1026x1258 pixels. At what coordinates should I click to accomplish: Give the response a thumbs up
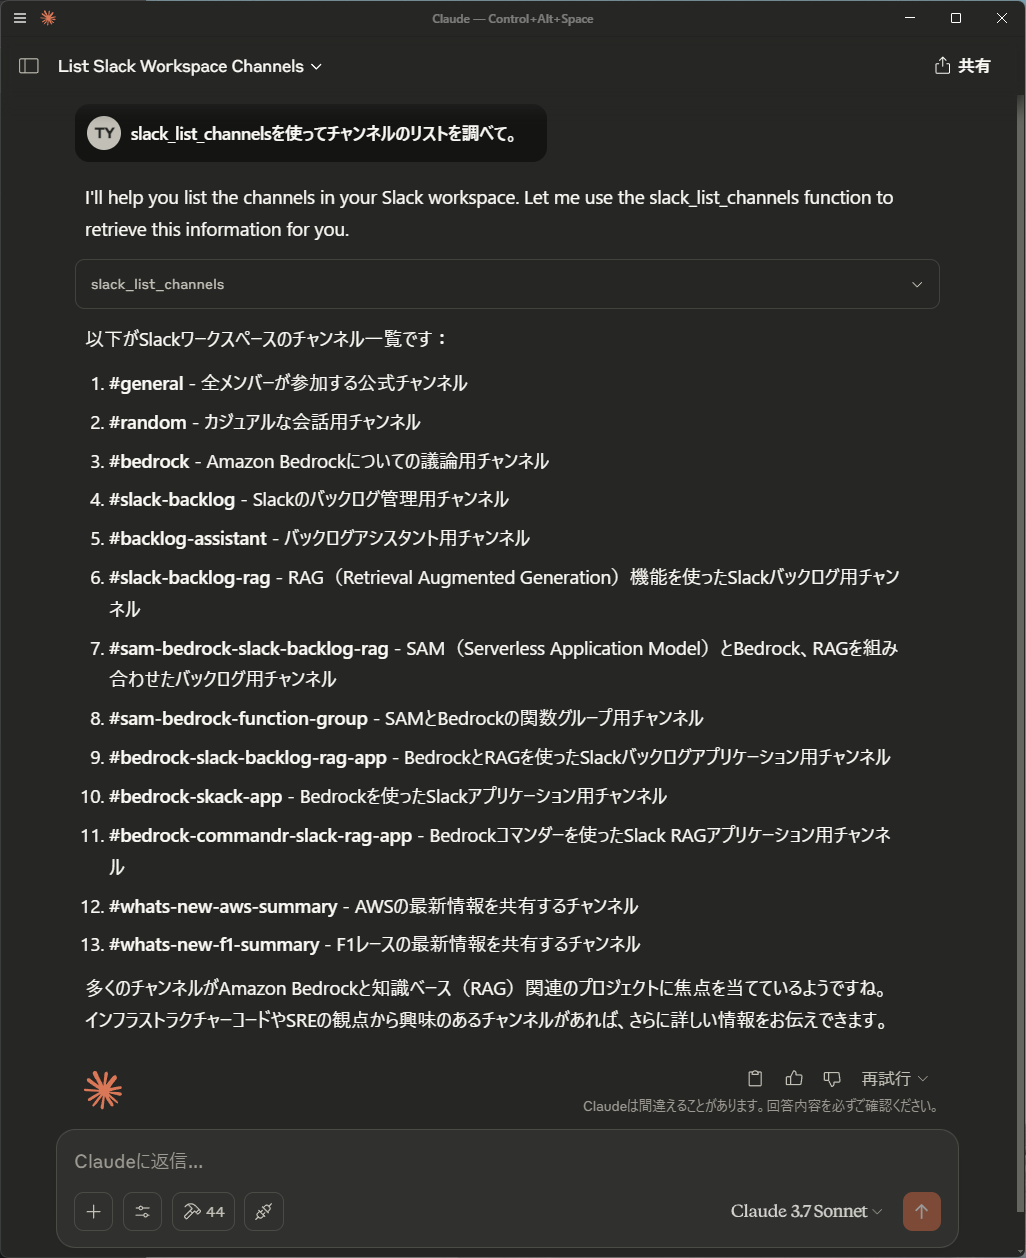point(793,1078)
